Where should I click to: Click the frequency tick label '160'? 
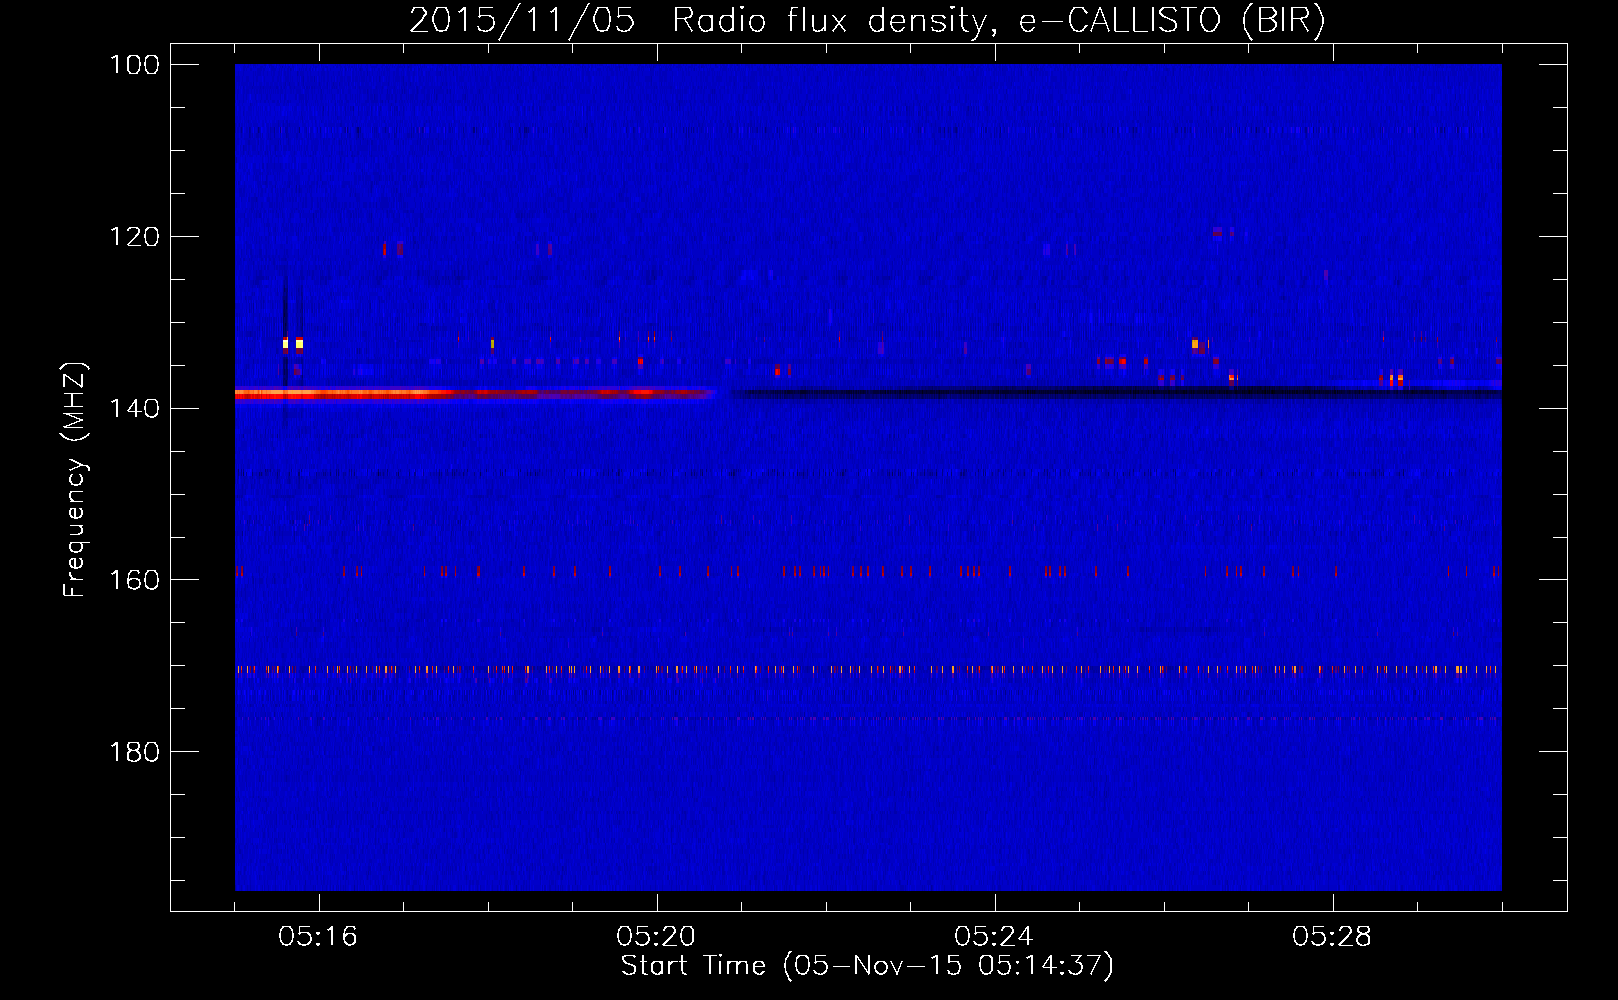point(136,580)
